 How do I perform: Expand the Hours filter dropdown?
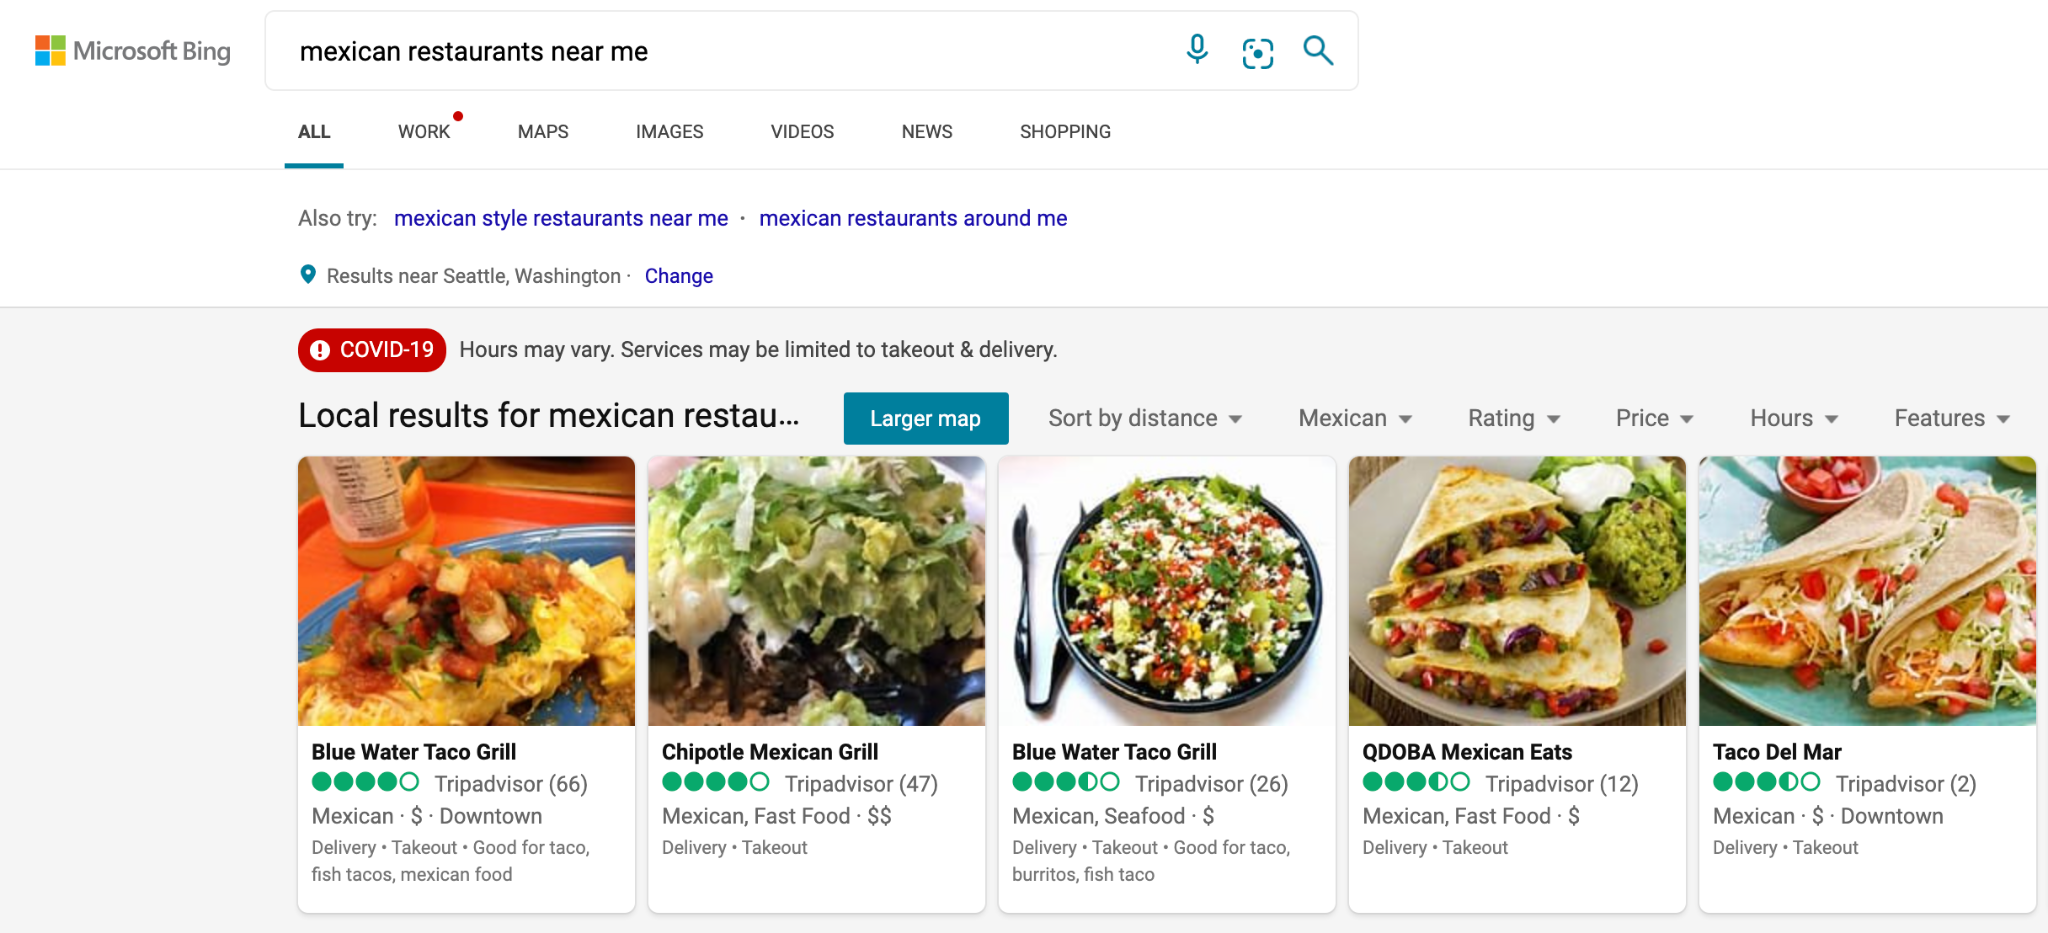1794,418
